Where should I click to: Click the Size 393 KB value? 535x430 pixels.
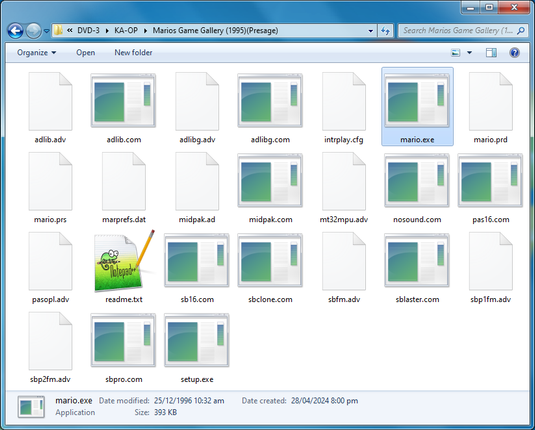tap(165, 412)
